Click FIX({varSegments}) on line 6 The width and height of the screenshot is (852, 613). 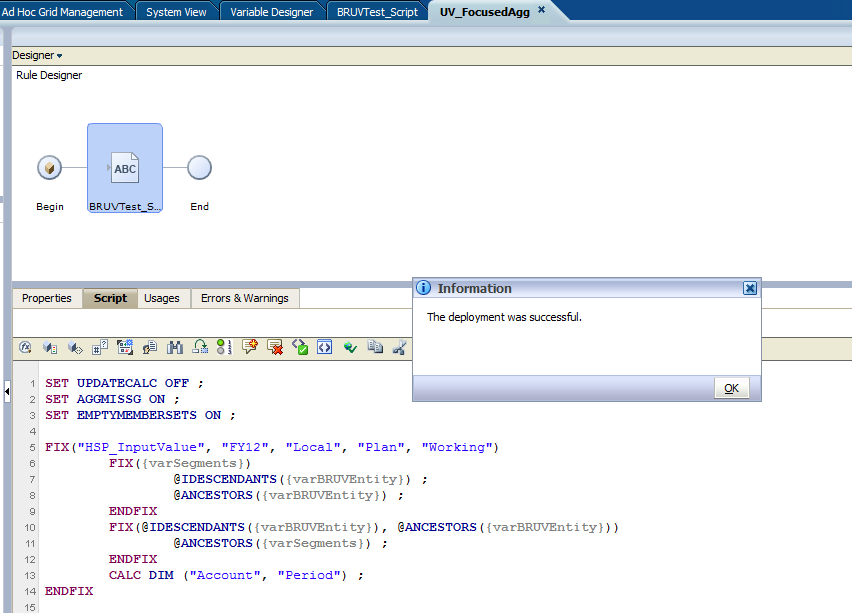[180, 463]
